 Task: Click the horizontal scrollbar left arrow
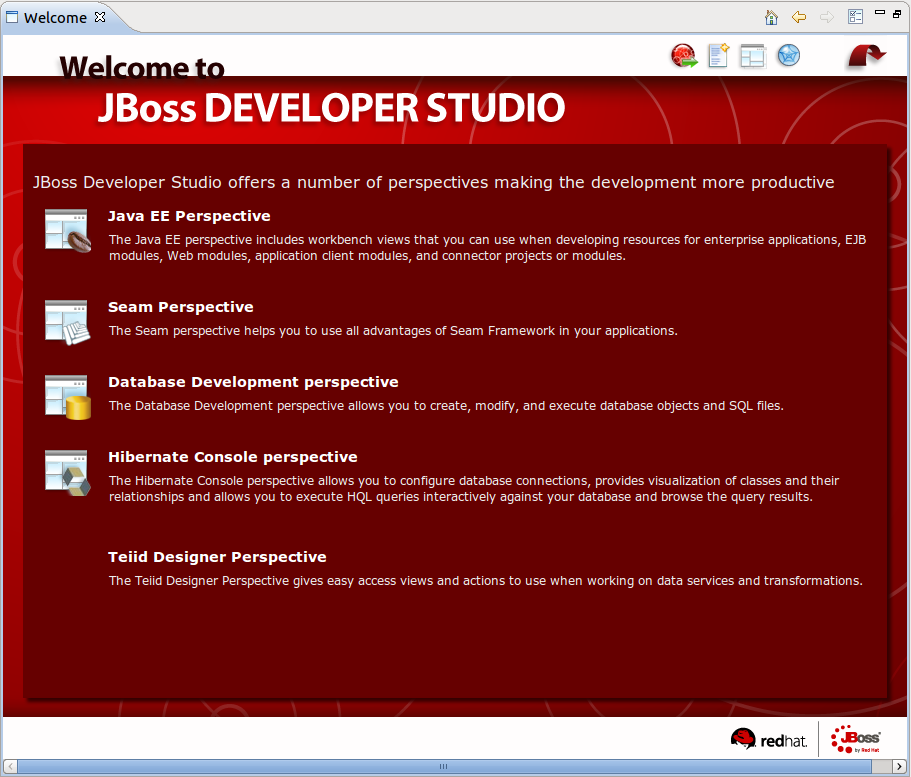[x=10, y=767]
